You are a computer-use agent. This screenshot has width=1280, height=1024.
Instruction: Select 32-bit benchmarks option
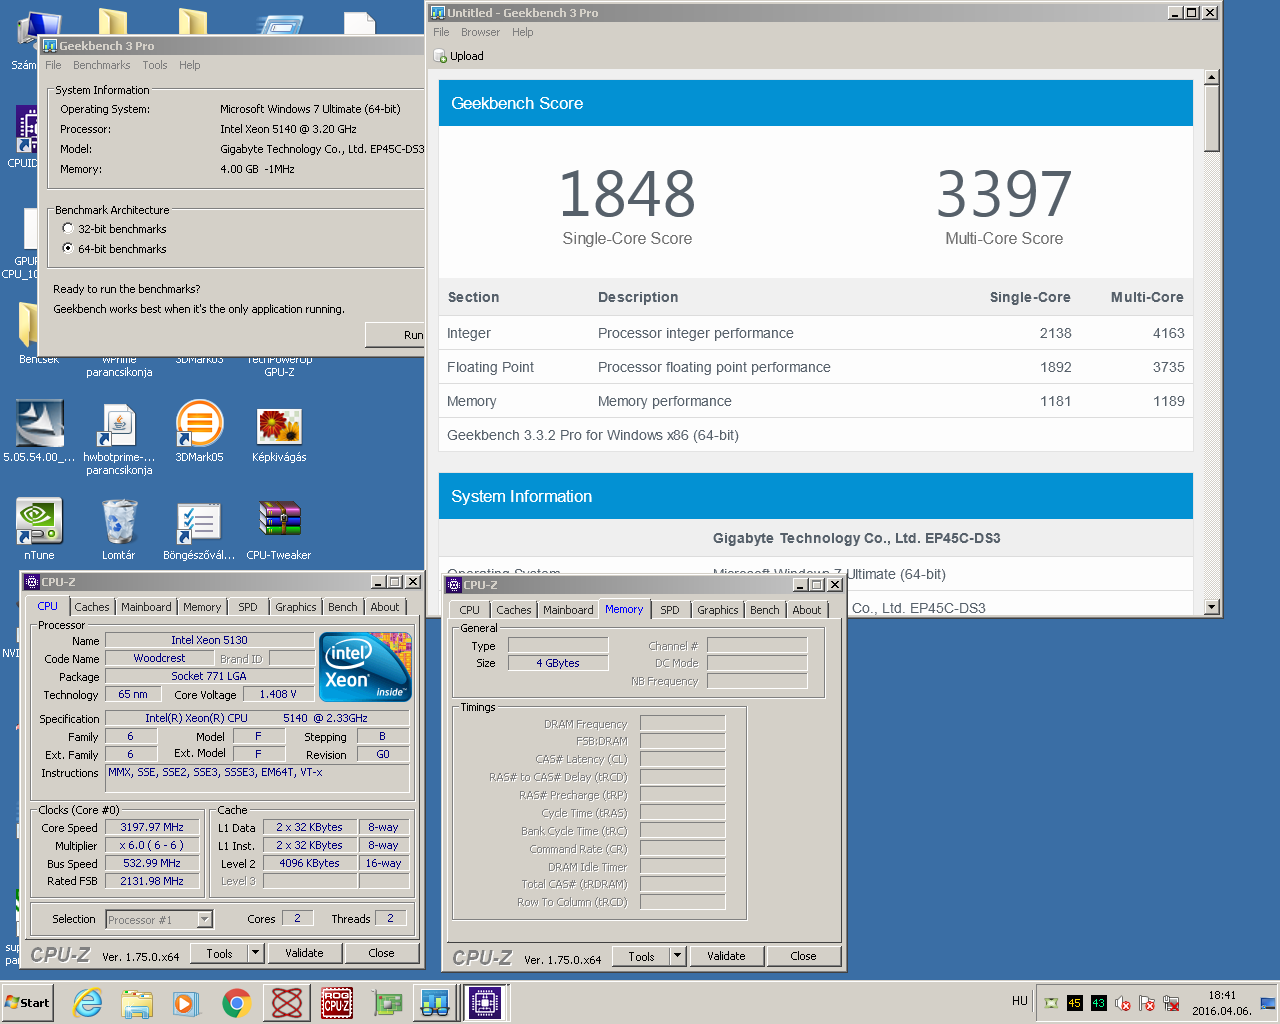click(x=68, y=229)
